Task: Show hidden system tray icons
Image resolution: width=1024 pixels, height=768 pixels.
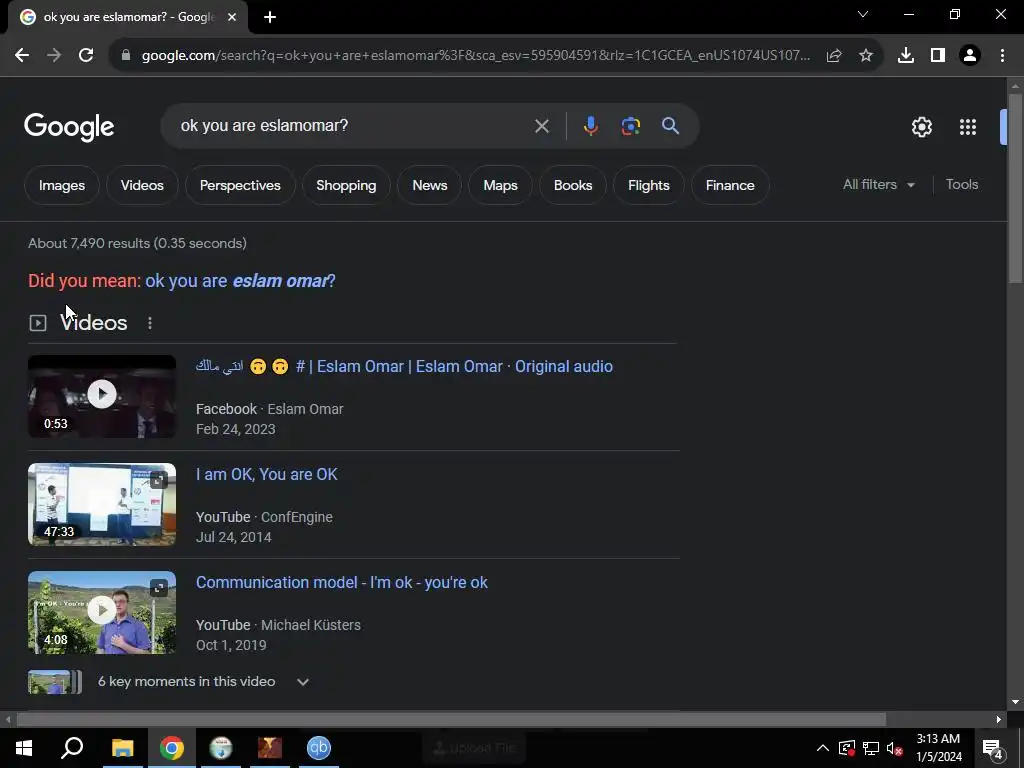Action: [x=823, y=748]
